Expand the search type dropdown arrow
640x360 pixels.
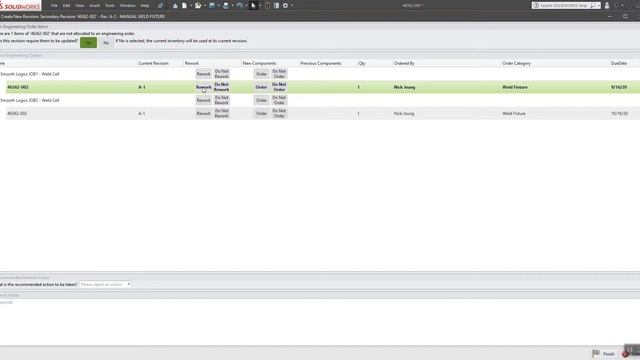pos(598,6)
